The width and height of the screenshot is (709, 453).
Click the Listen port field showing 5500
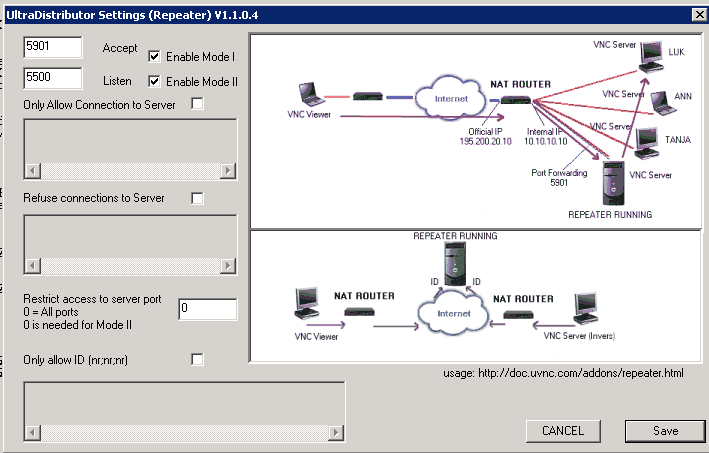[52, 78]
